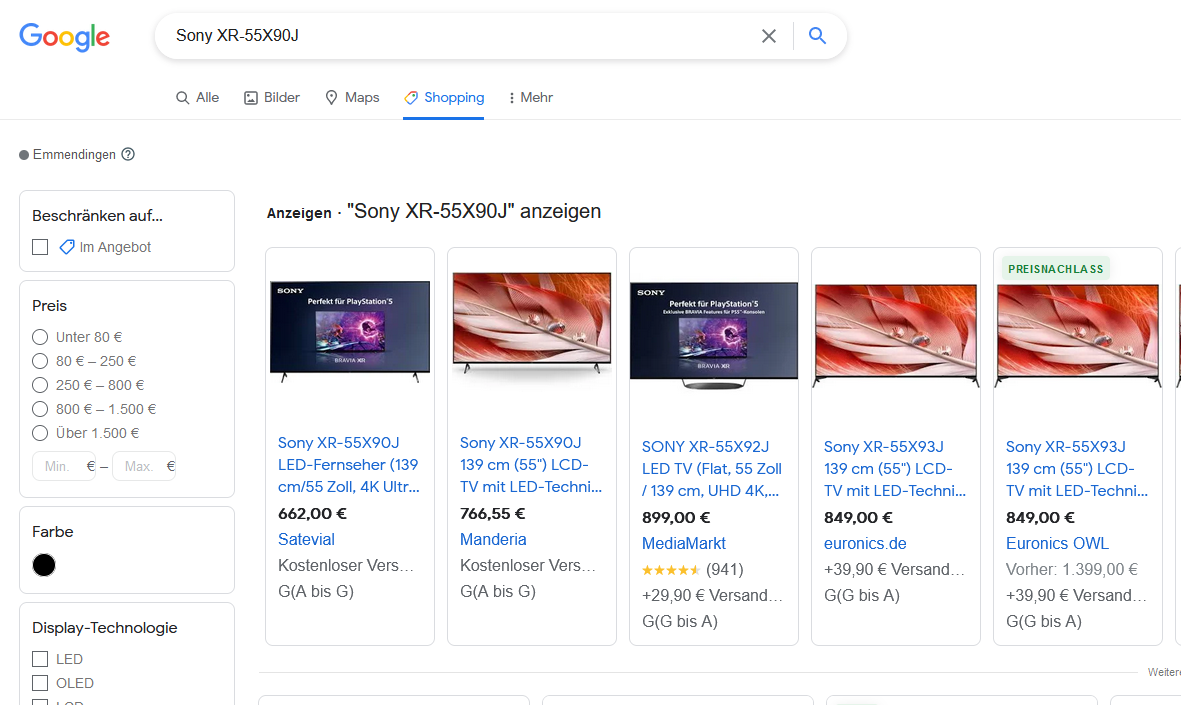This screenshot has width=1181, height=705.
Task: Select the Shopping tab
Action: point(444,97)
